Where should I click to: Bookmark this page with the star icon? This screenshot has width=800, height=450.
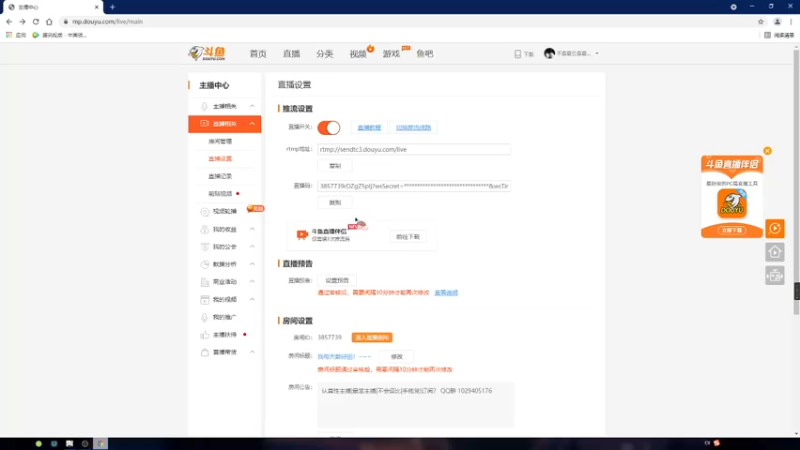click(x=761, y=21)
